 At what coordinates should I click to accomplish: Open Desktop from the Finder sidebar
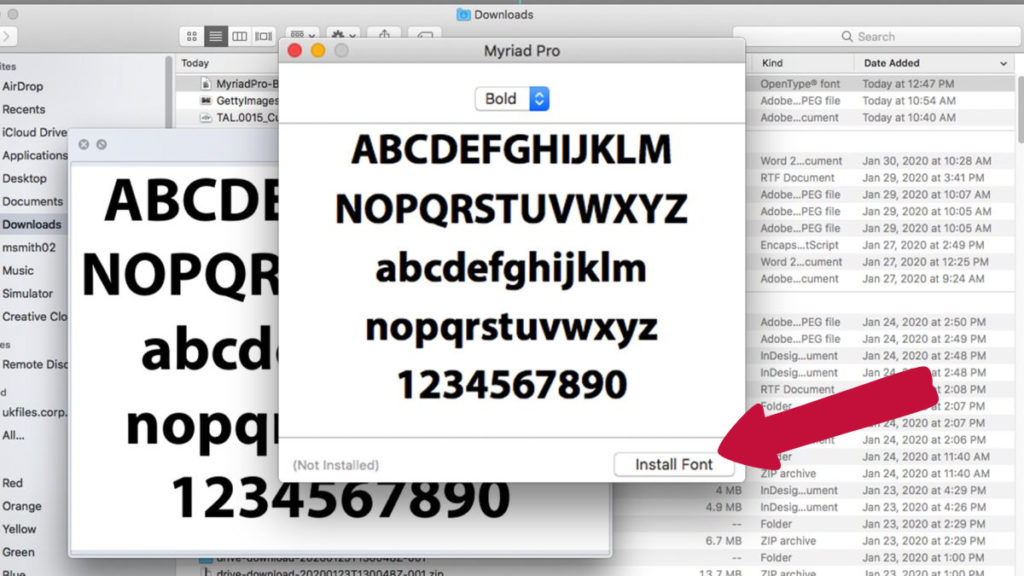coord(24,178)
